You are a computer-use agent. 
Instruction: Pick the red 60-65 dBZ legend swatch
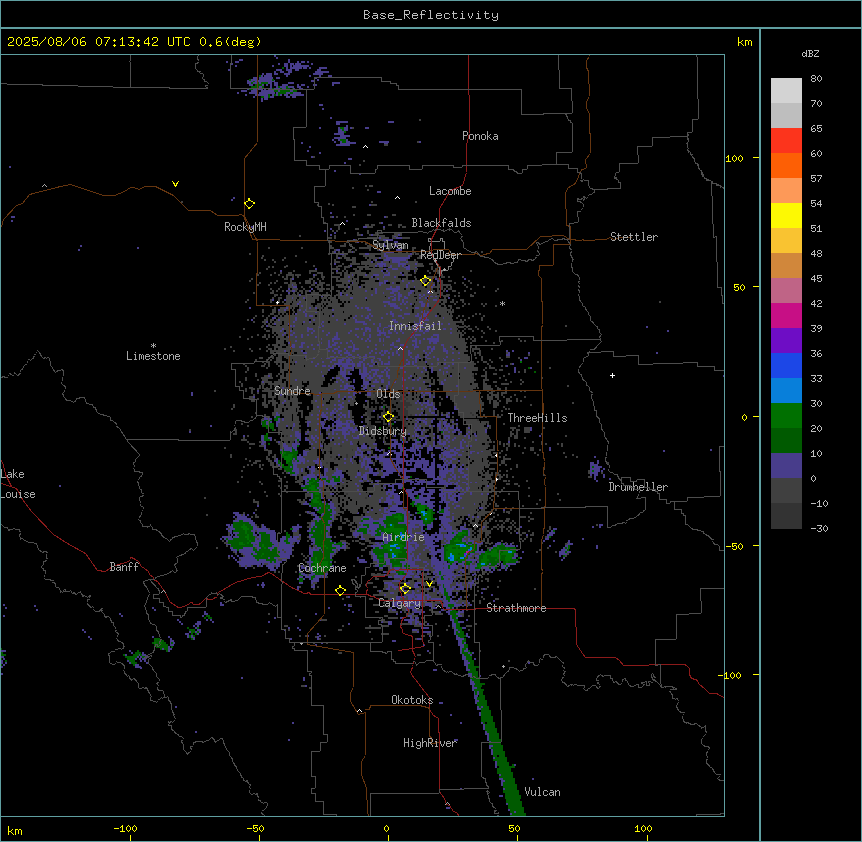coord(786,141)
